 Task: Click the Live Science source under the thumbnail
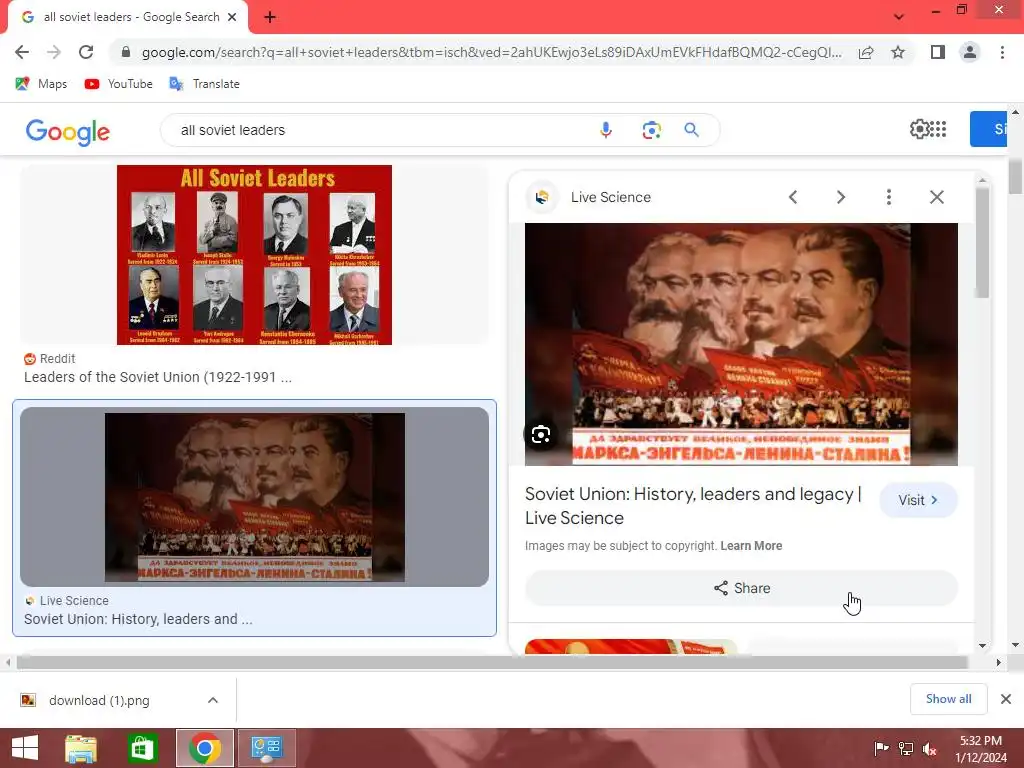coord(67,600)
